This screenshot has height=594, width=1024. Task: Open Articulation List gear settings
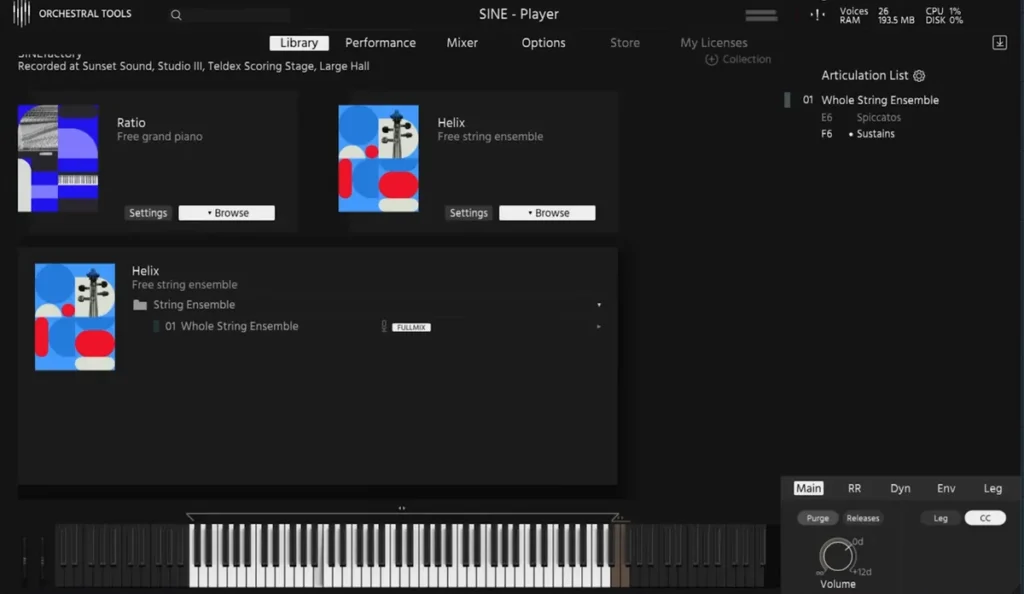tap(919, 76)
